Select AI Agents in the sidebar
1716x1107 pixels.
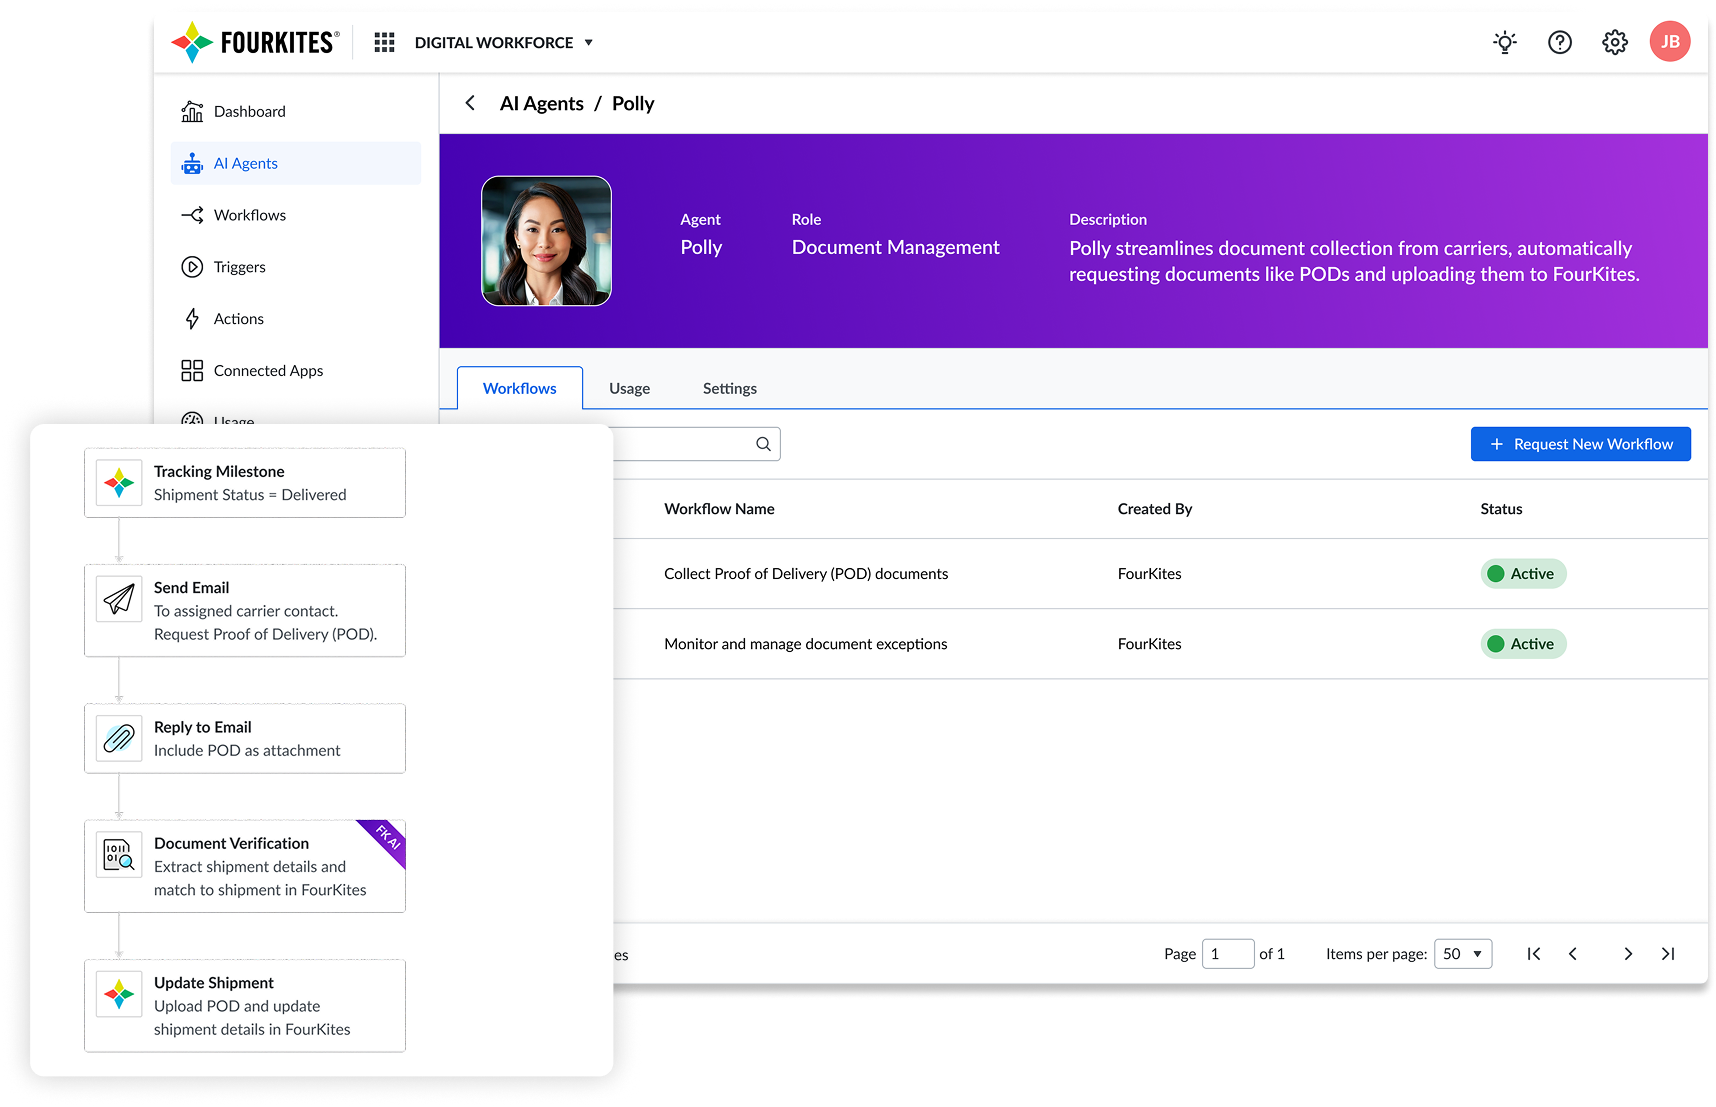point(295,163)
